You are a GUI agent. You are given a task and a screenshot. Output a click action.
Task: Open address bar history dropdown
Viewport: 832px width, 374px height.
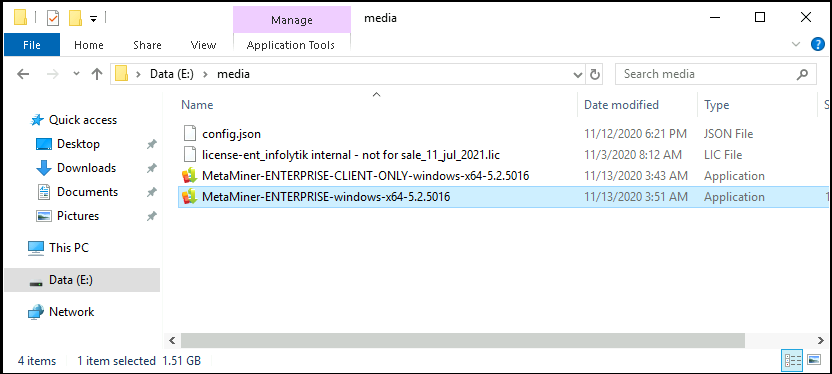pyautogui.click(x=578, y=75)
